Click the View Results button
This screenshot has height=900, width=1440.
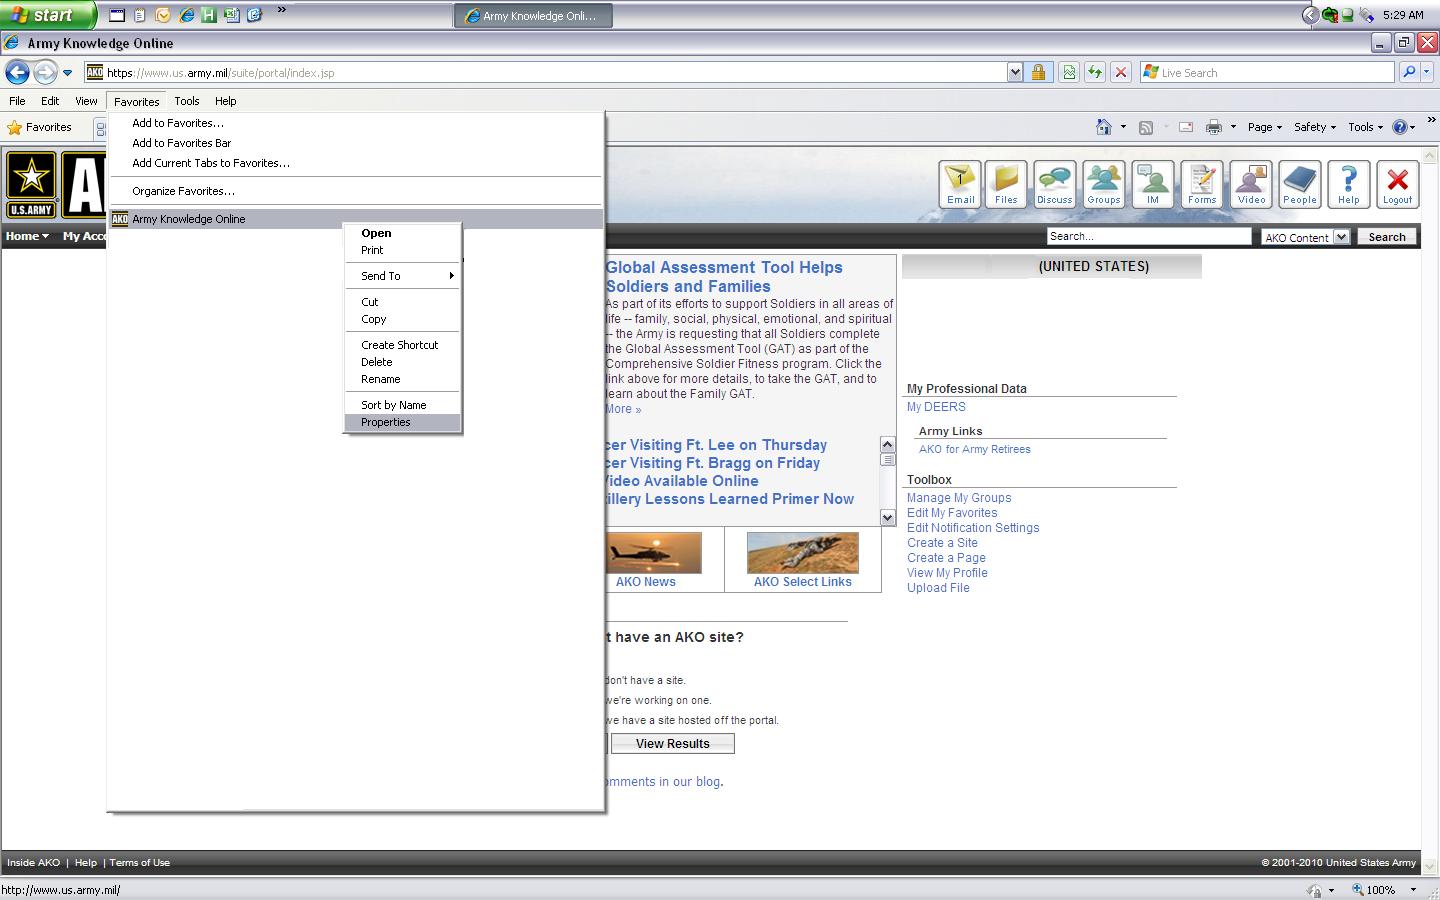pyautogui.click(x=672, y=743)
